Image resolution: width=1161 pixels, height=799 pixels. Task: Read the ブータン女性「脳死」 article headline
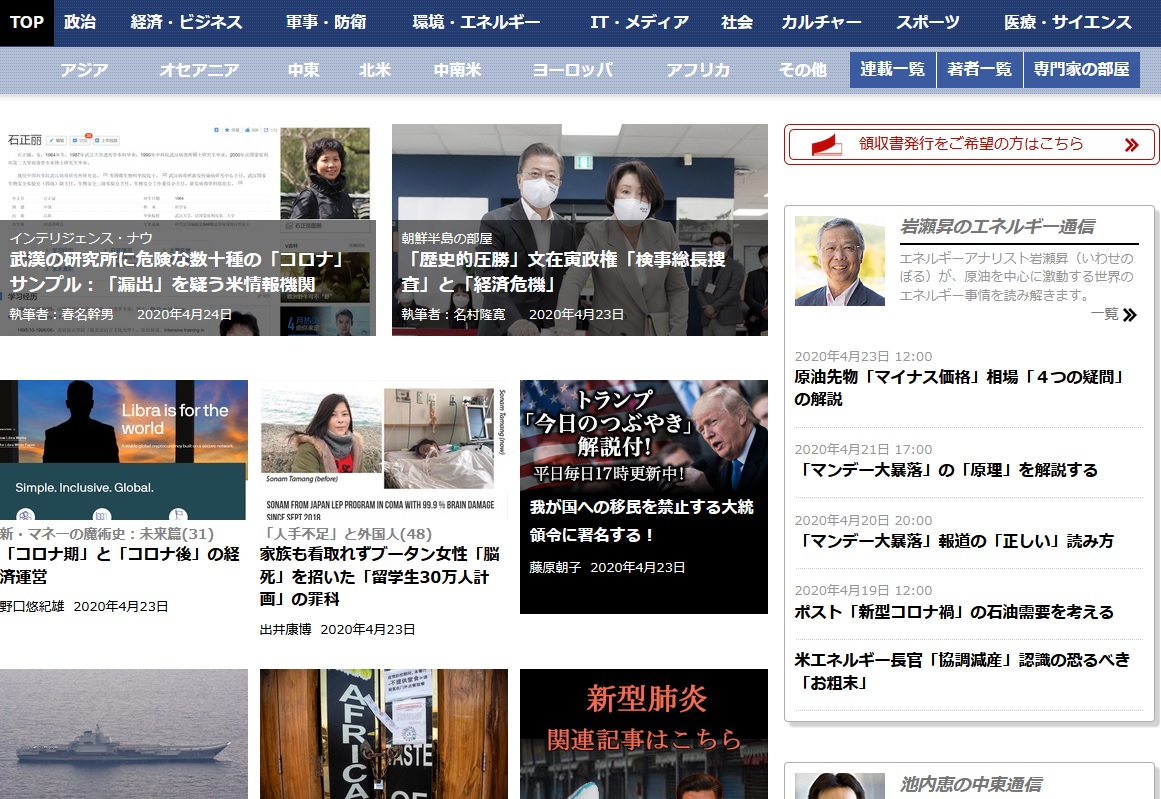coord(380,576)
